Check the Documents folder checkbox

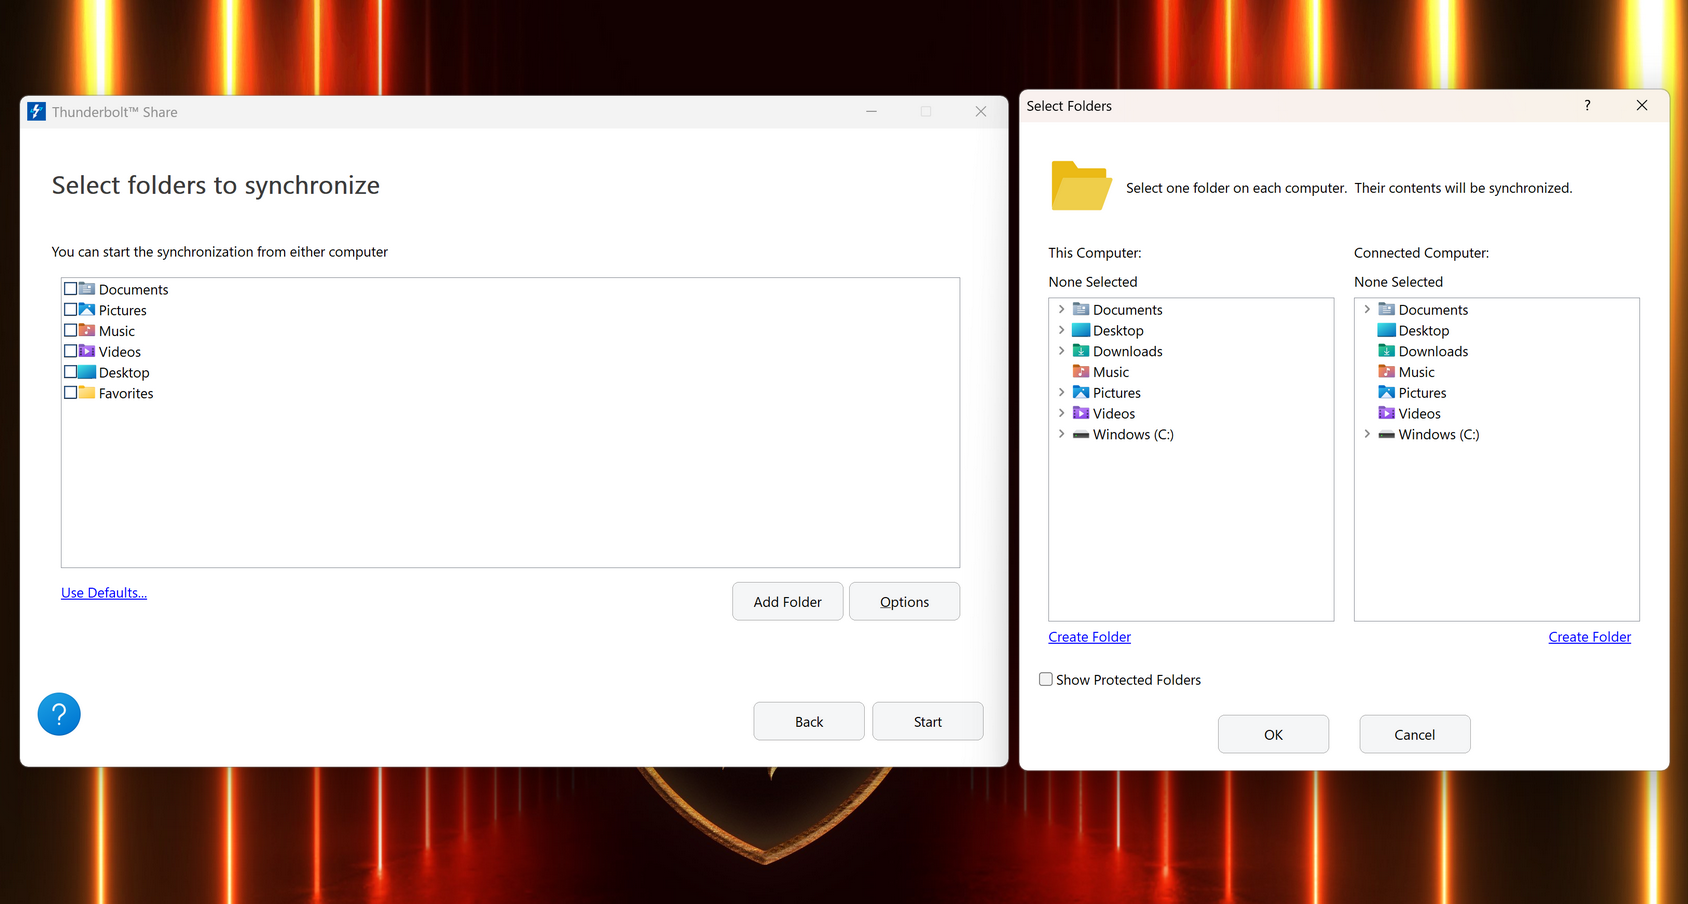pos(71,288)
